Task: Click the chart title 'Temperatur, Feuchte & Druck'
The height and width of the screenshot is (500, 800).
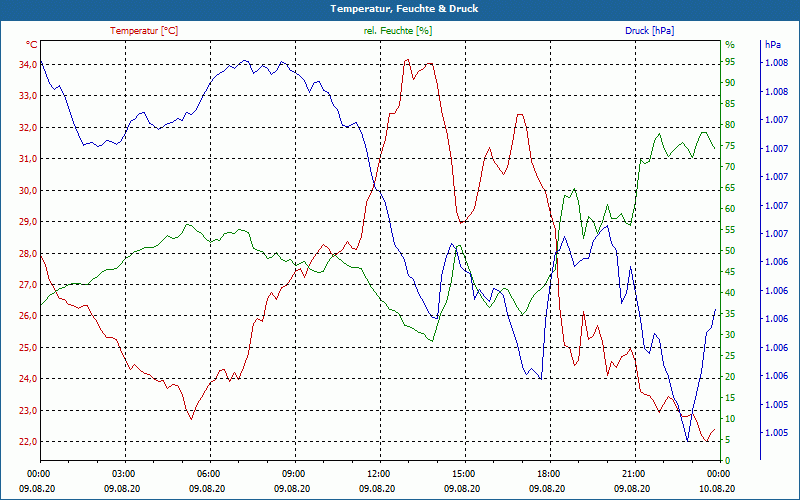Action: click(x=404, y=9)
